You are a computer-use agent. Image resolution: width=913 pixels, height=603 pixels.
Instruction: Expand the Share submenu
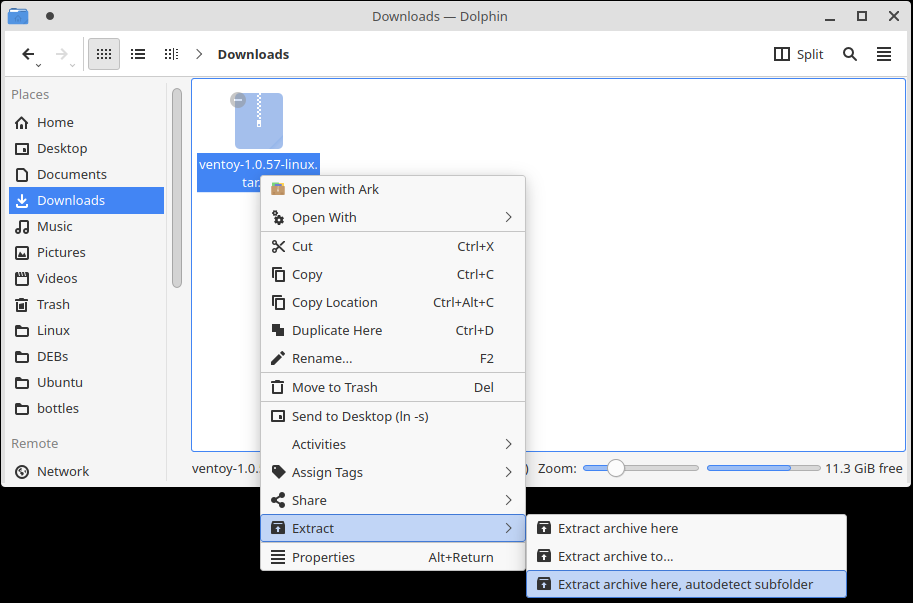(393, 501)
